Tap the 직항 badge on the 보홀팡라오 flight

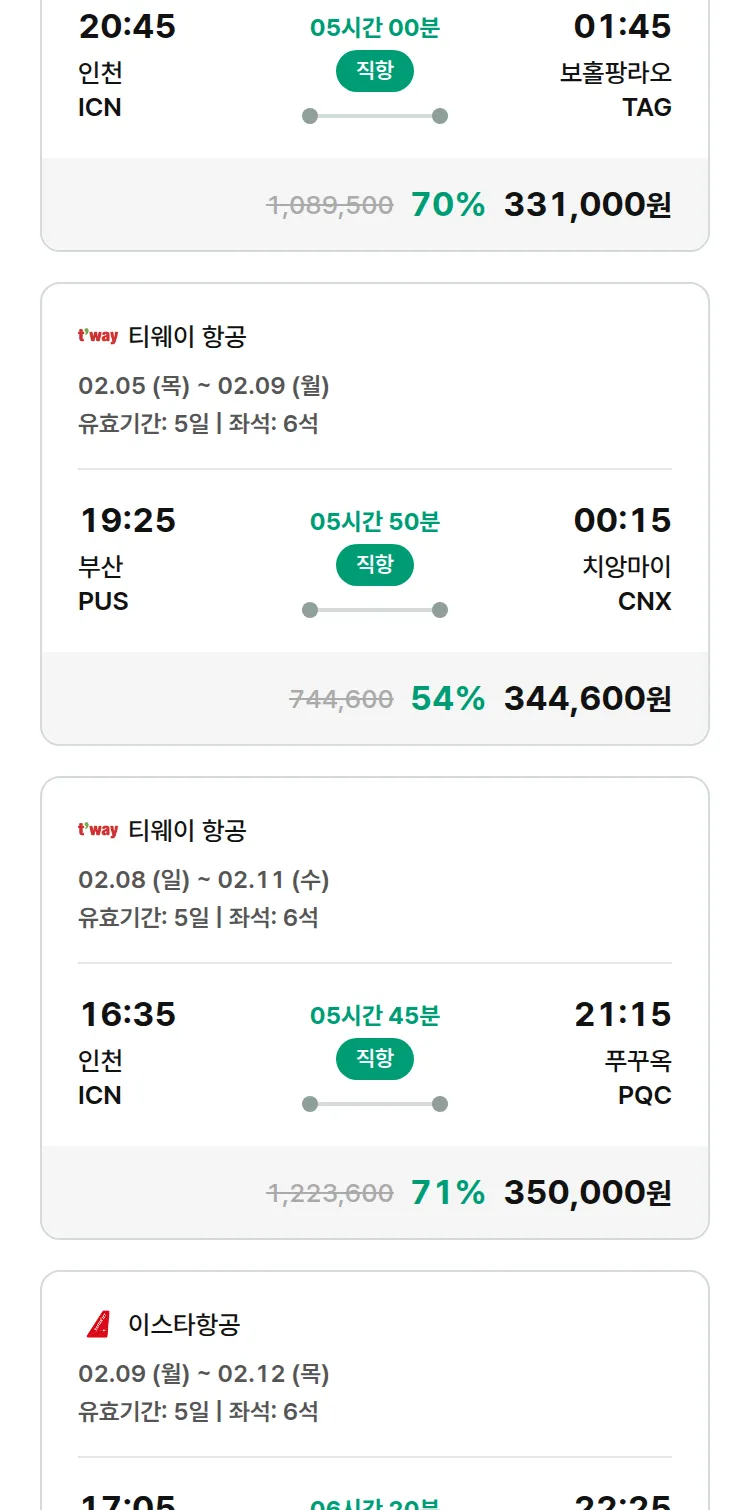pos(374,71)
